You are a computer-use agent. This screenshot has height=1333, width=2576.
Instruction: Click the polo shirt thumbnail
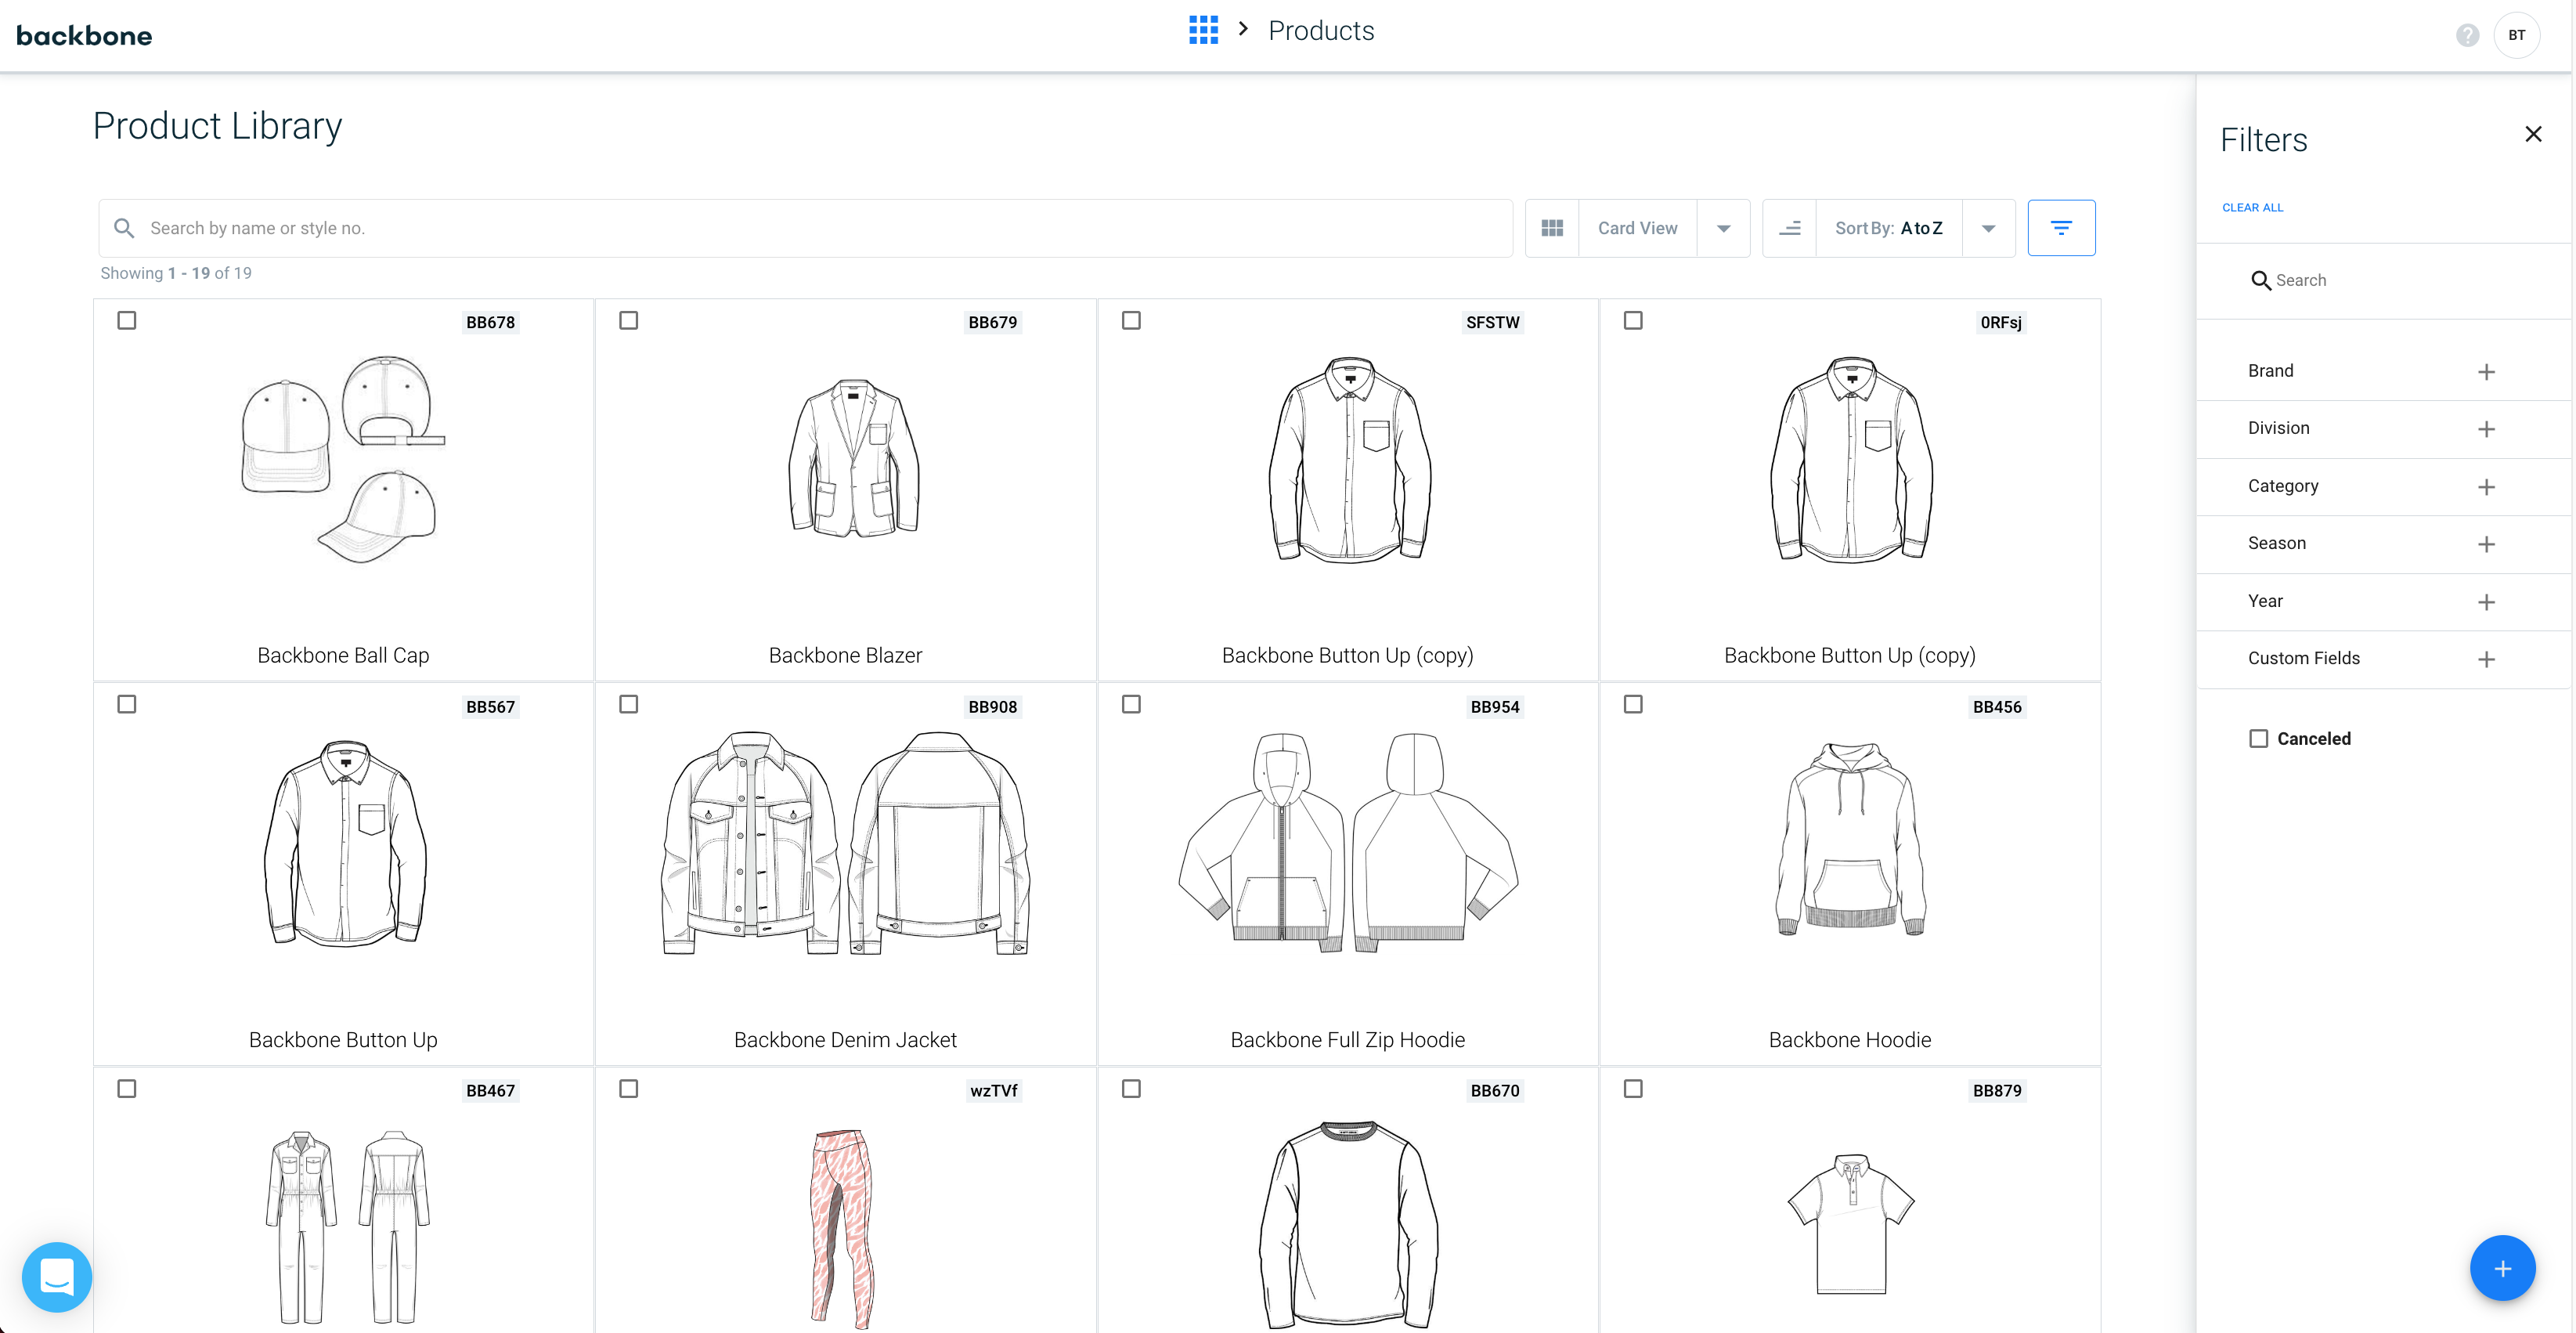click(1851, 1224)
